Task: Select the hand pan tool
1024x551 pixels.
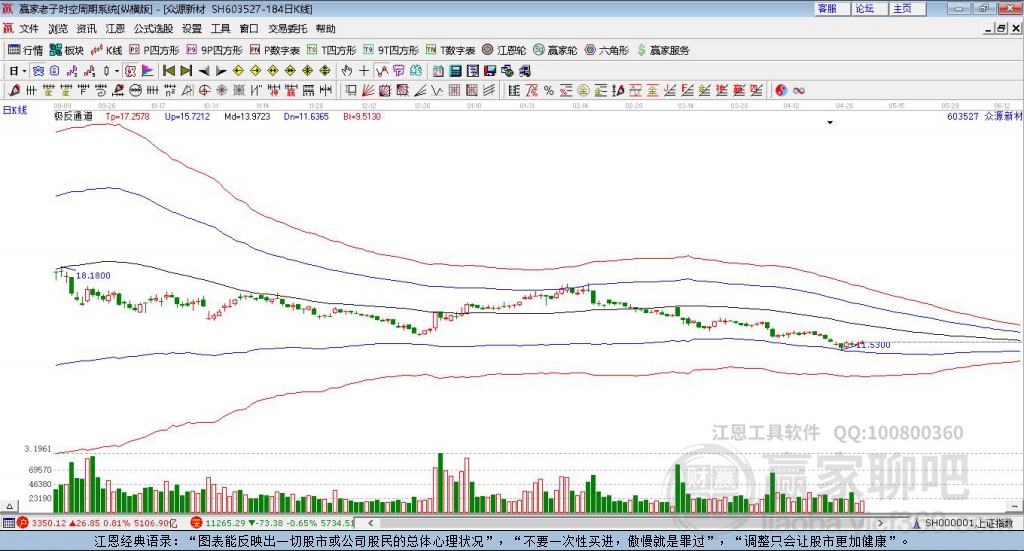Action: pyautogui.click(x=347, y=71)
